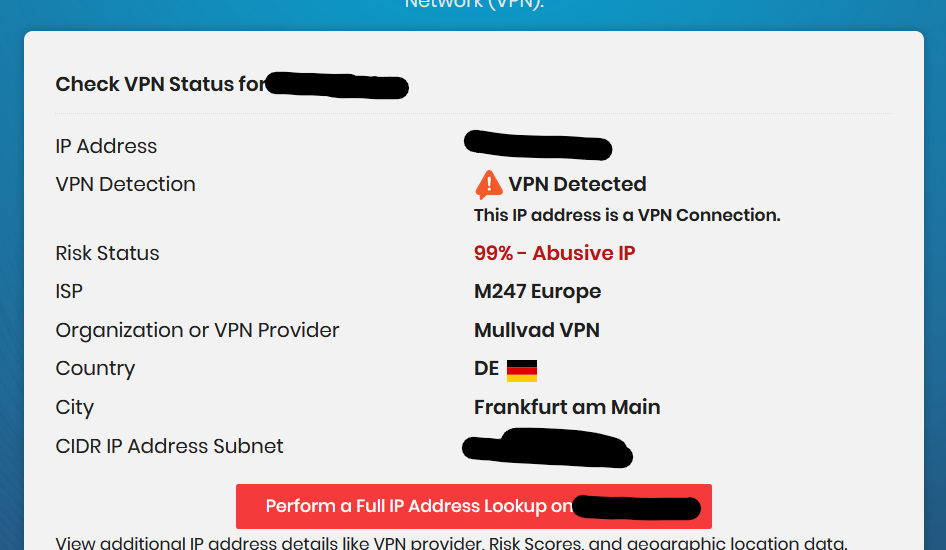Click the Mullvad VPN provider name
946x550 pixels.
point(536,330)
